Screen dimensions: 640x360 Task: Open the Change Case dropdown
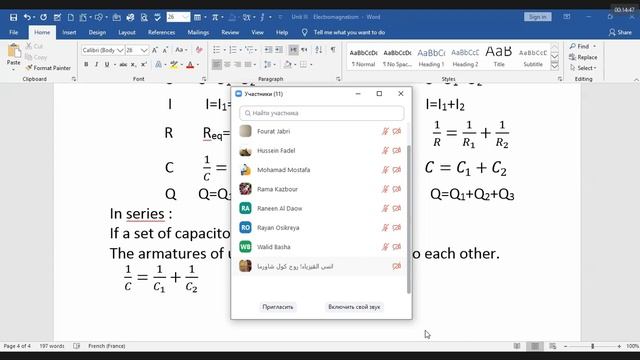coord(181,50)
